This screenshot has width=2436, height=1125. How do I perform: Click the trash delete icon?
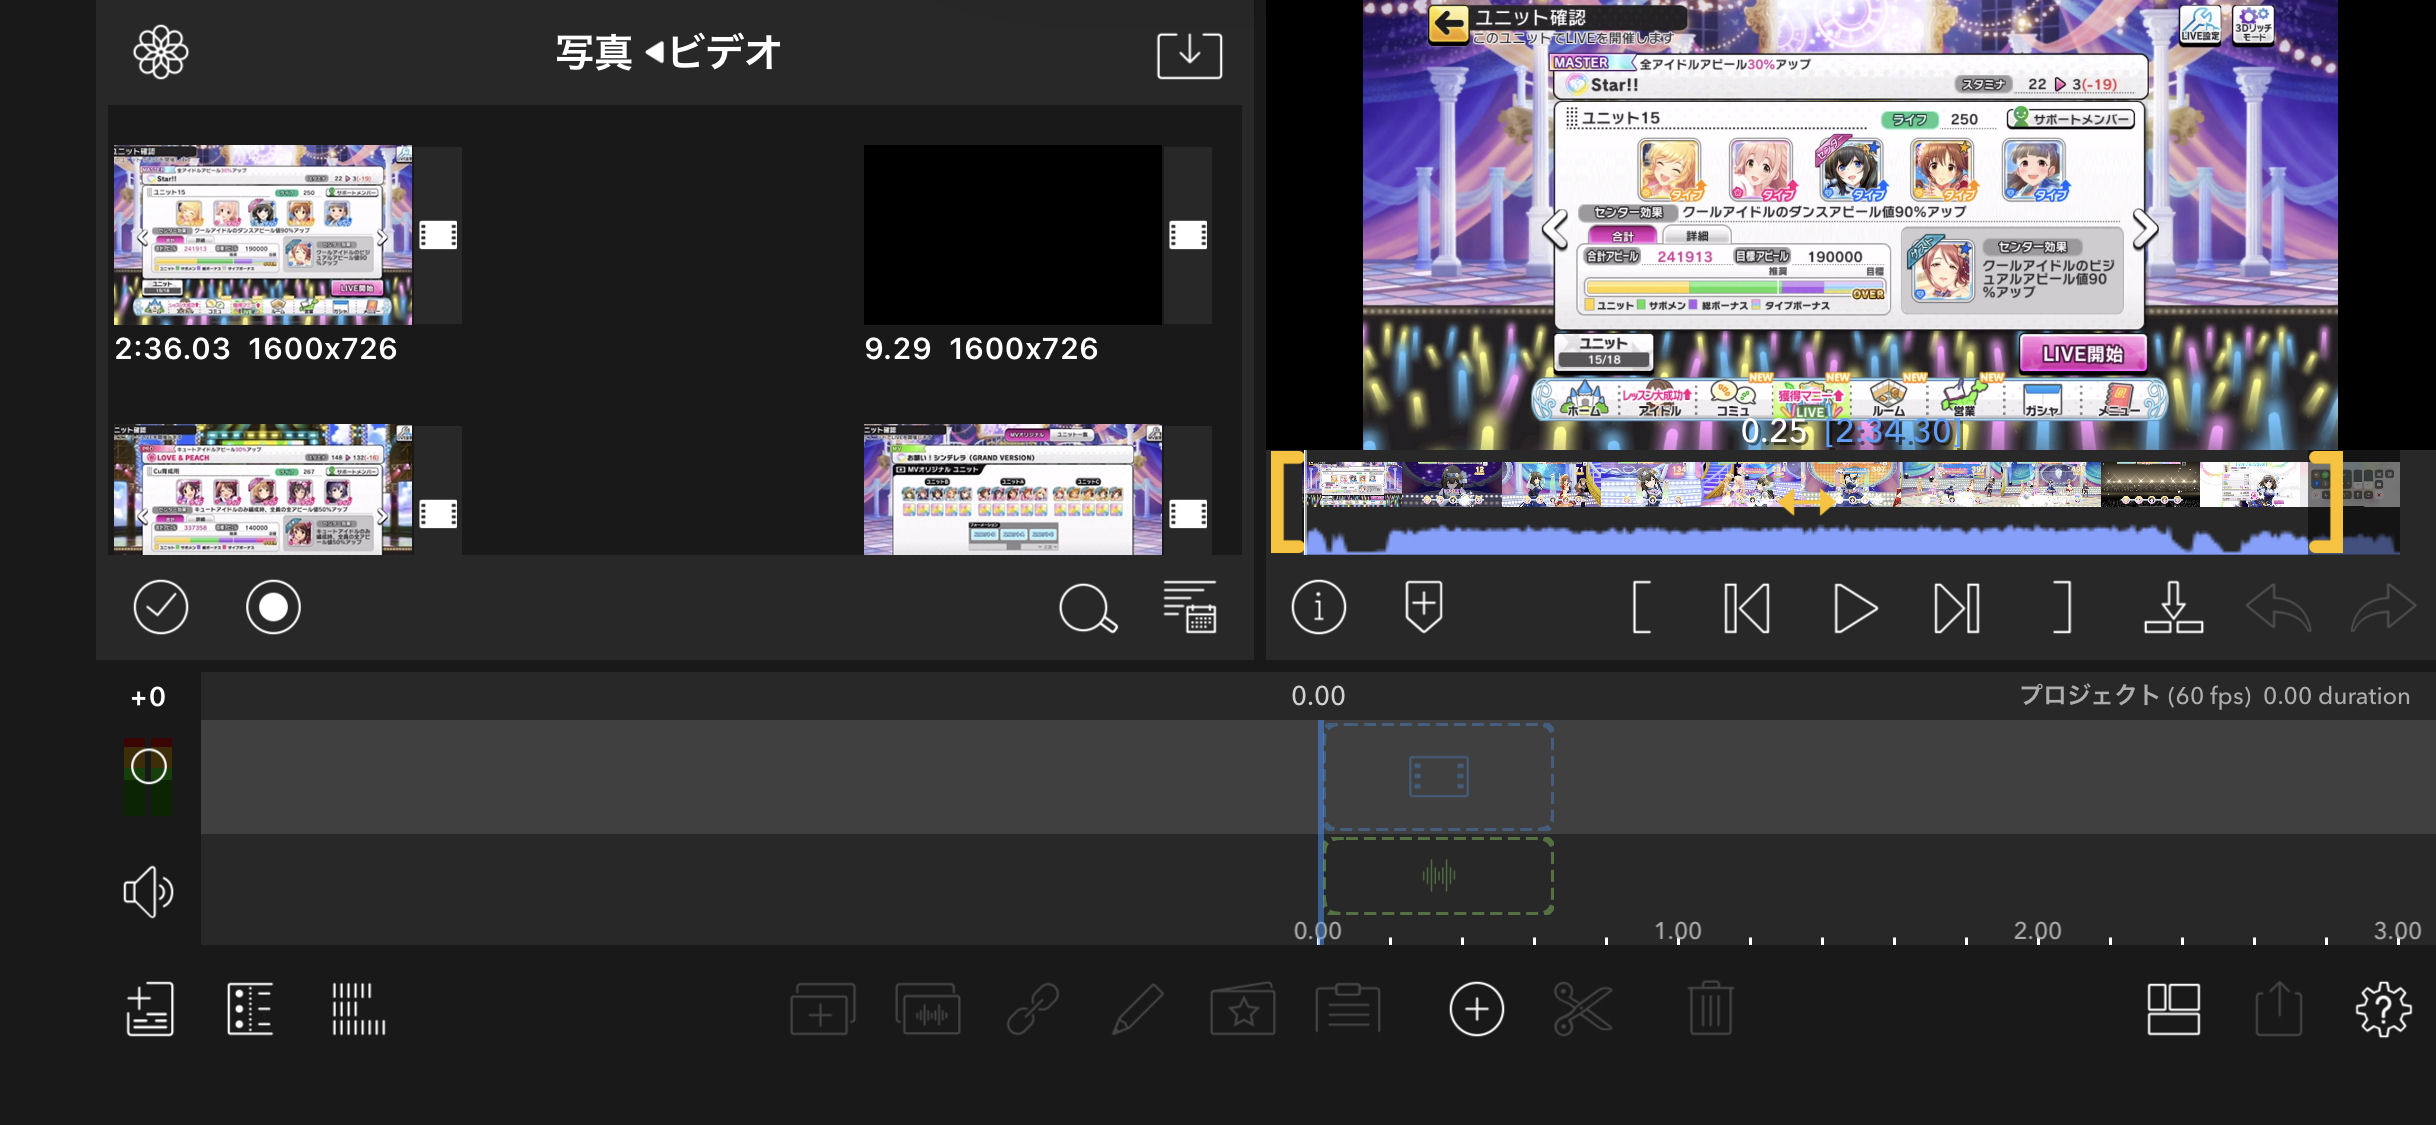pos(1711,1009)
